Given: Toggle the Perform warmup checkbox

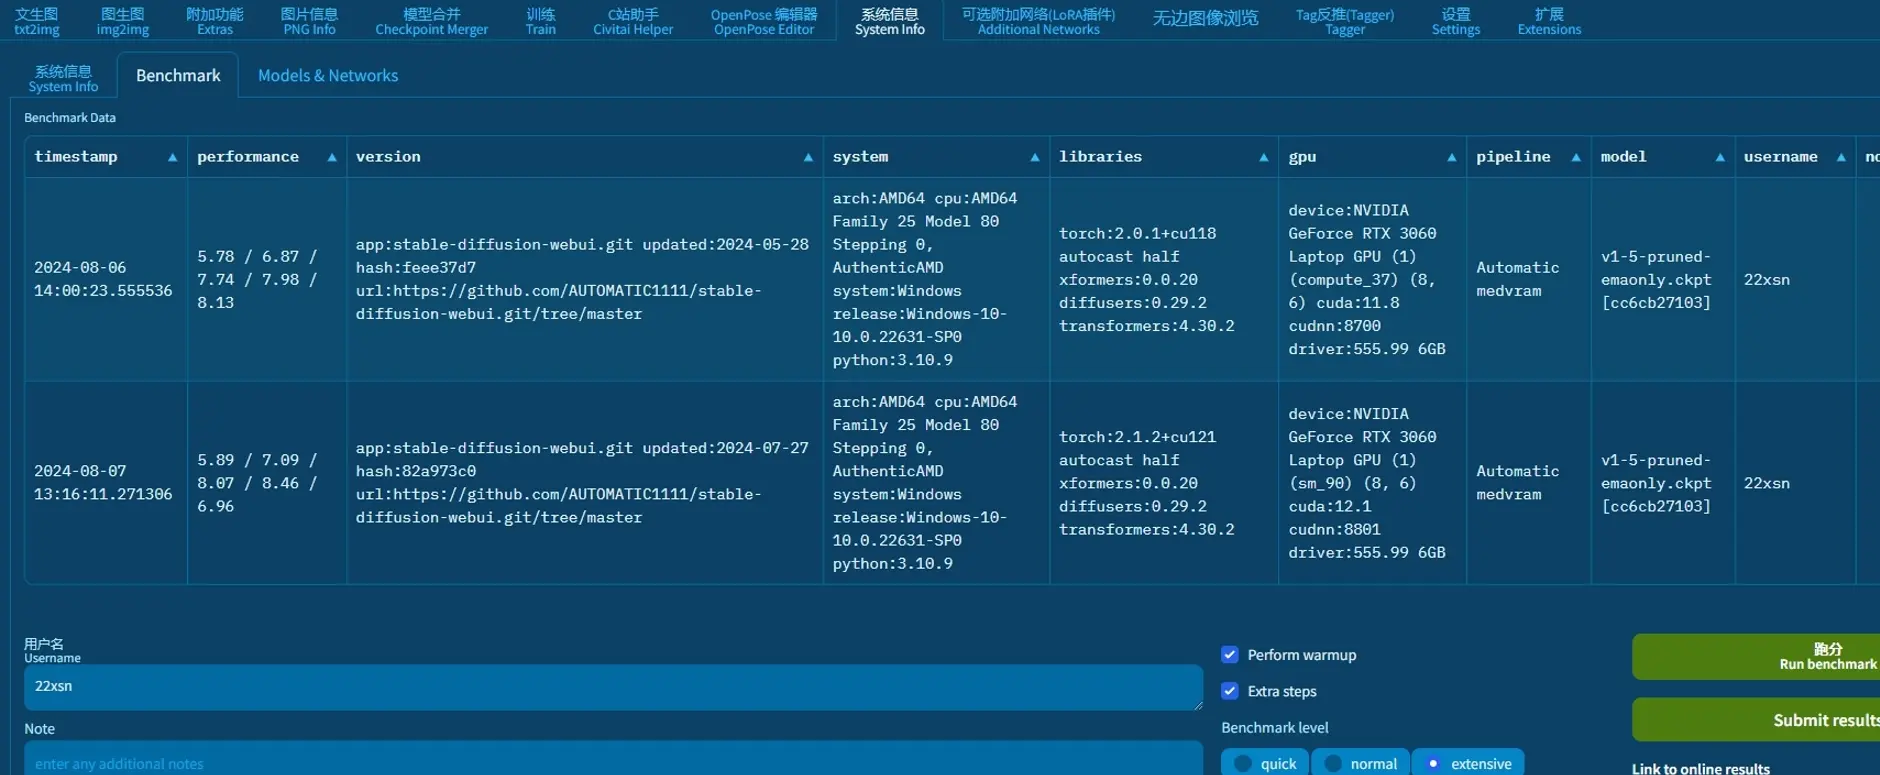Looking at the screenshot, I should pyautogui.click(x=1230, y=655).
